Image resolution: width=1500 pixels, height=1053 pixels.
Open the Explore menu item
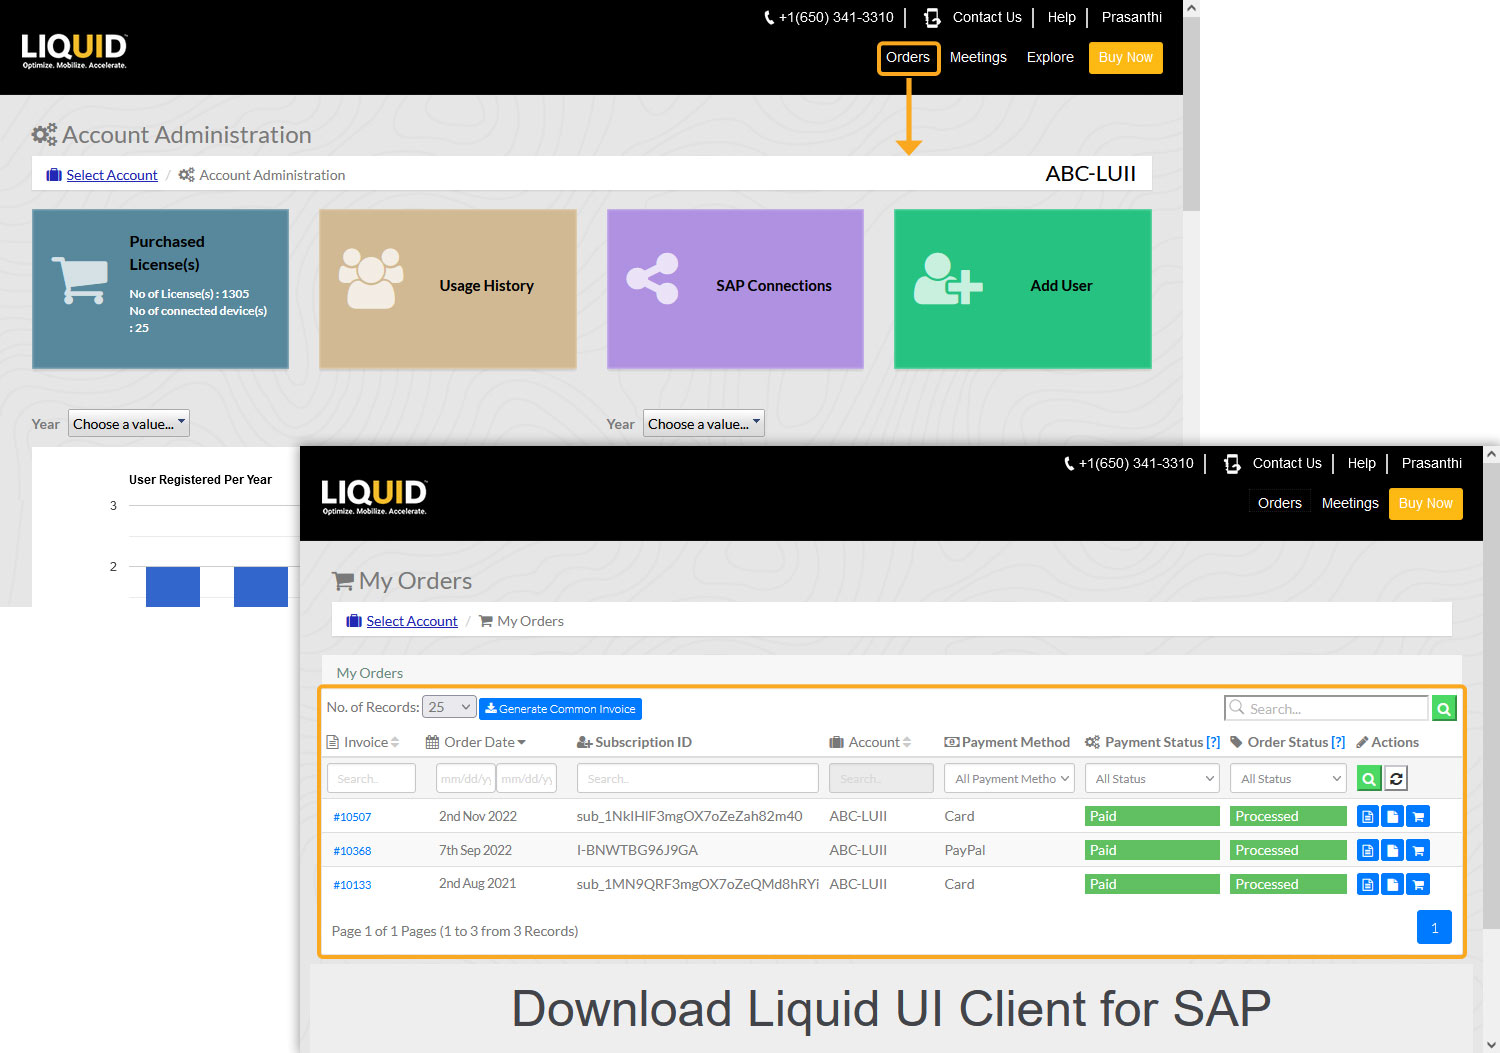pos(1050,57)
